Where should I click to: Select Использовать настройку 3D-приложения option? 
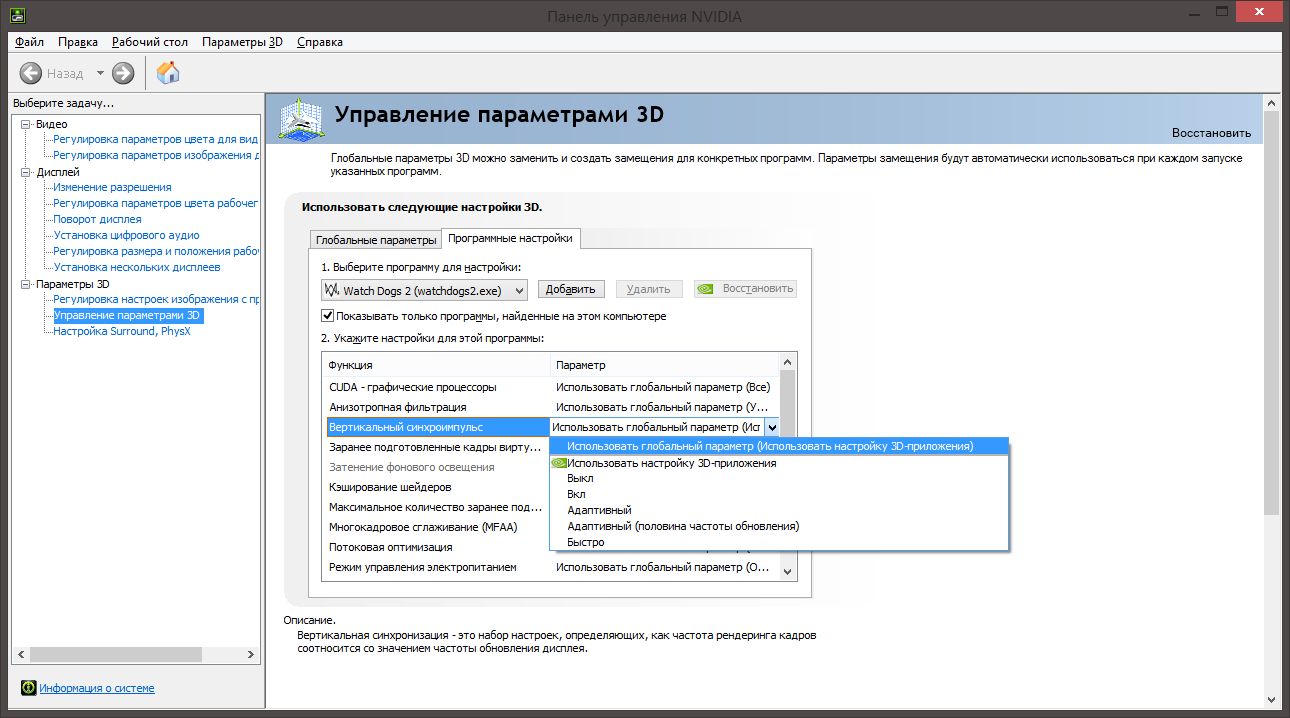[x=780, y=463]
